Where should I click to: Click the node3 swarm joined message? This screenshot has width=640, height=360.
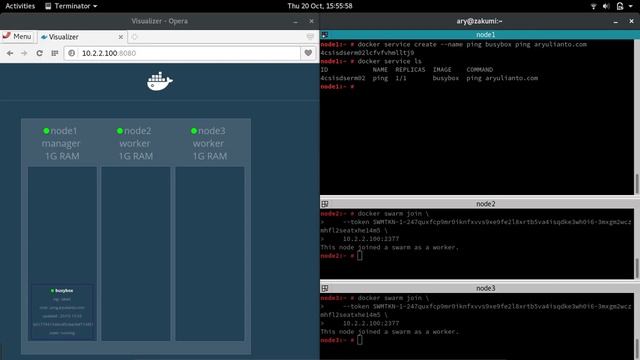point(389,332)
